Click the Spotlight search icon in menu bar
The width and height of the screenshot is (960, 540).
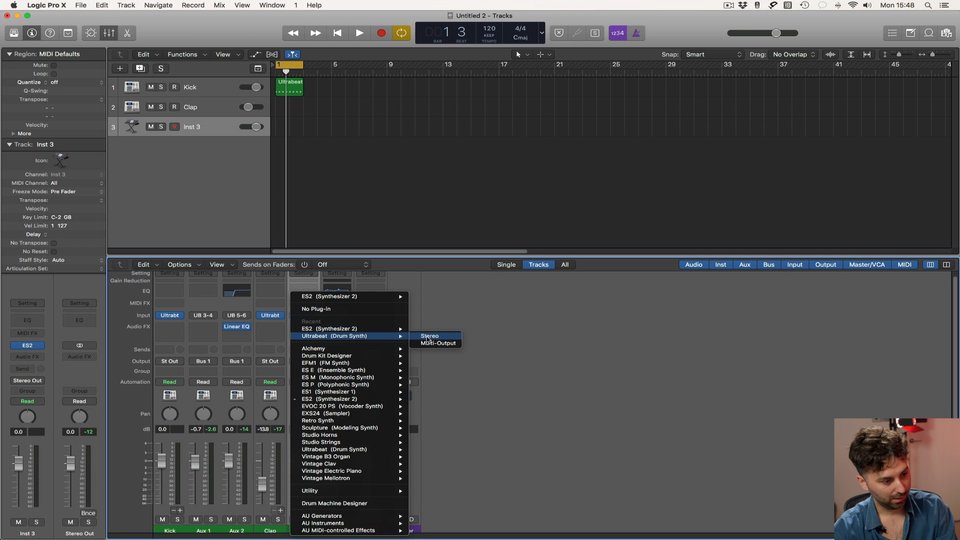(x=928, y=5)
